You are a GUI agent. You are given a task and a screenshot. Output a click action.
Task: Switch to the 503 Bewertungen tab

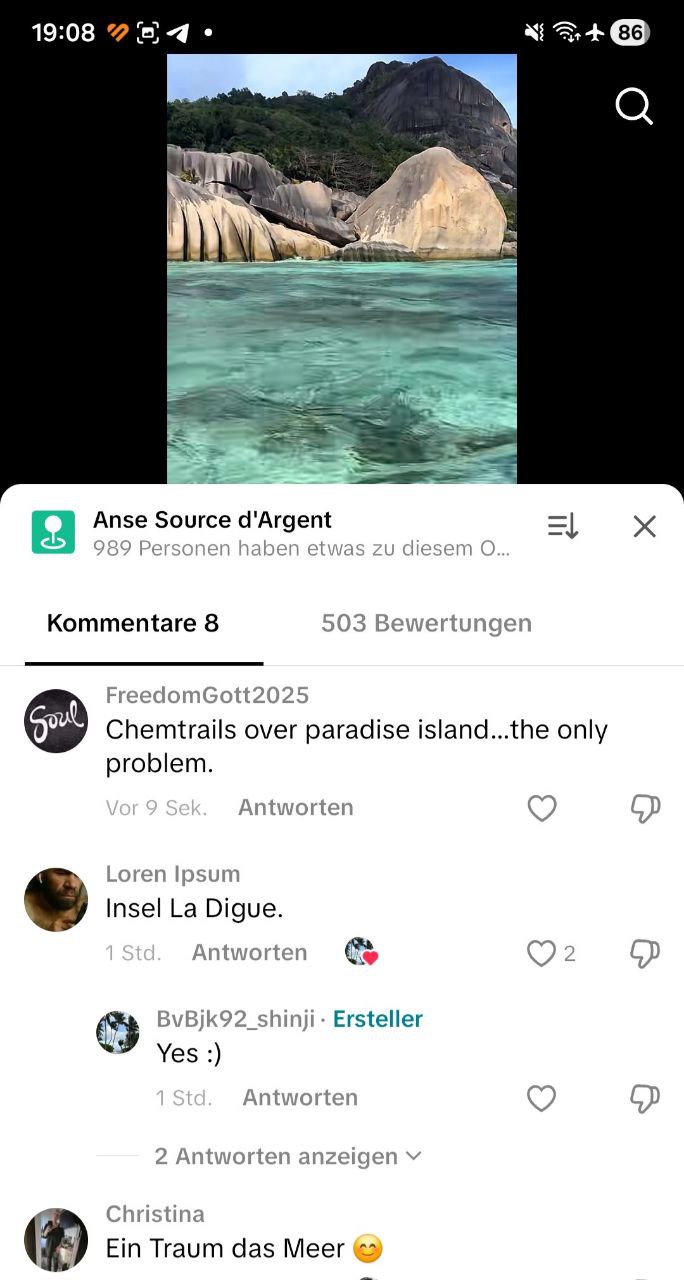pos(426,623)
